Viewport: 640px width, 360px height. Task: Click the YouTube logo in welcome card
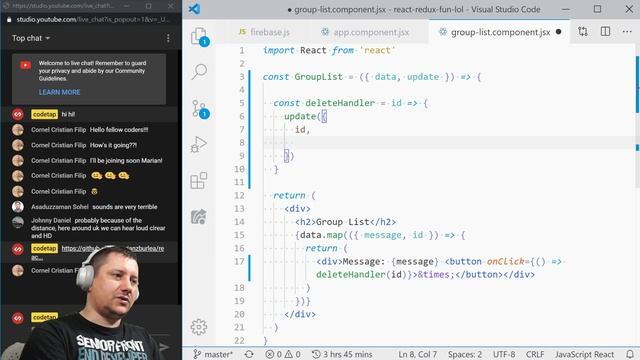tap(25, 65)
